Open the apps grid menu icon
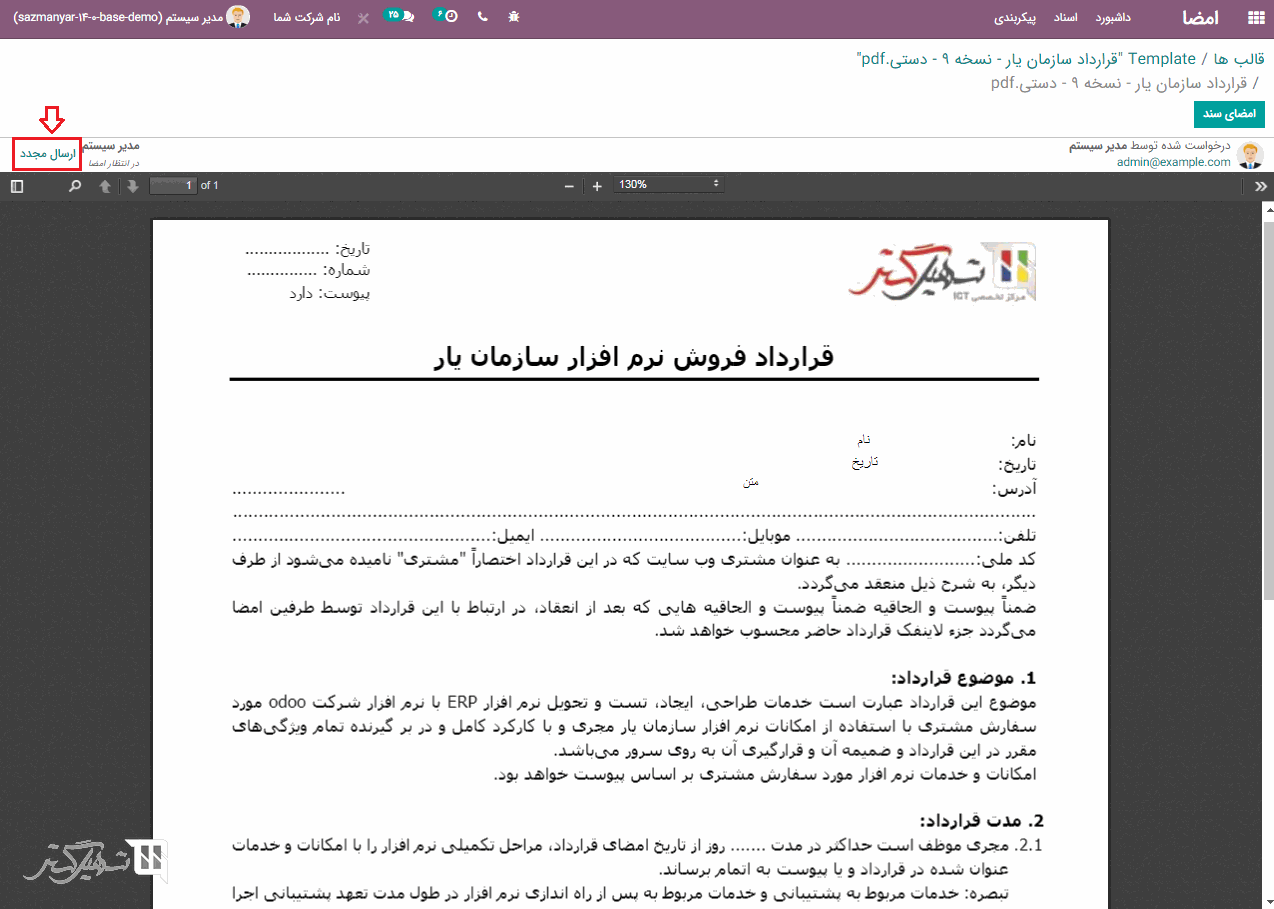Viewport: 1274px width, 909px height. [x=1255, y=18]
